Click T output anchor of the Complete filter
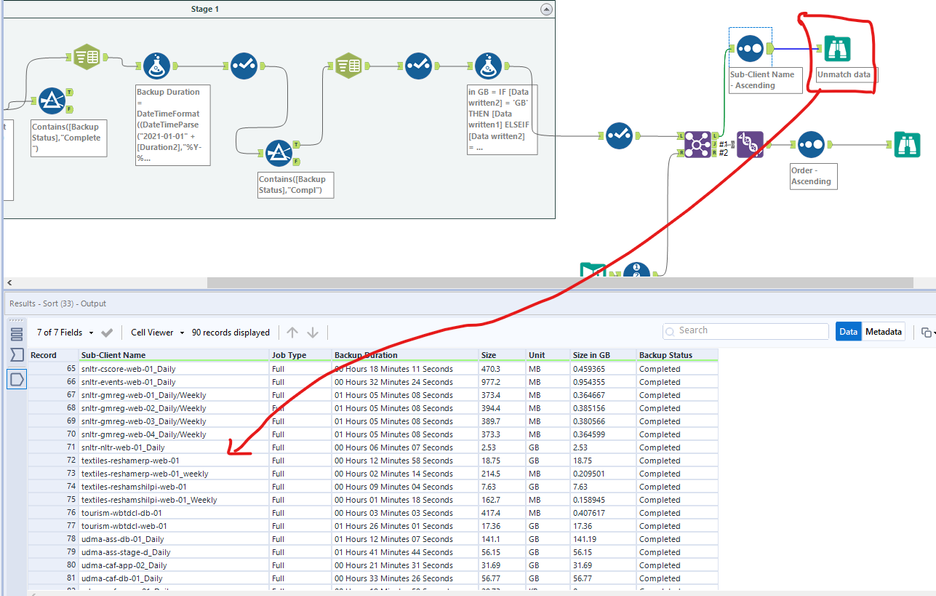Image resolution: width=936 pixels, height=596 pixels. [70, 92]
